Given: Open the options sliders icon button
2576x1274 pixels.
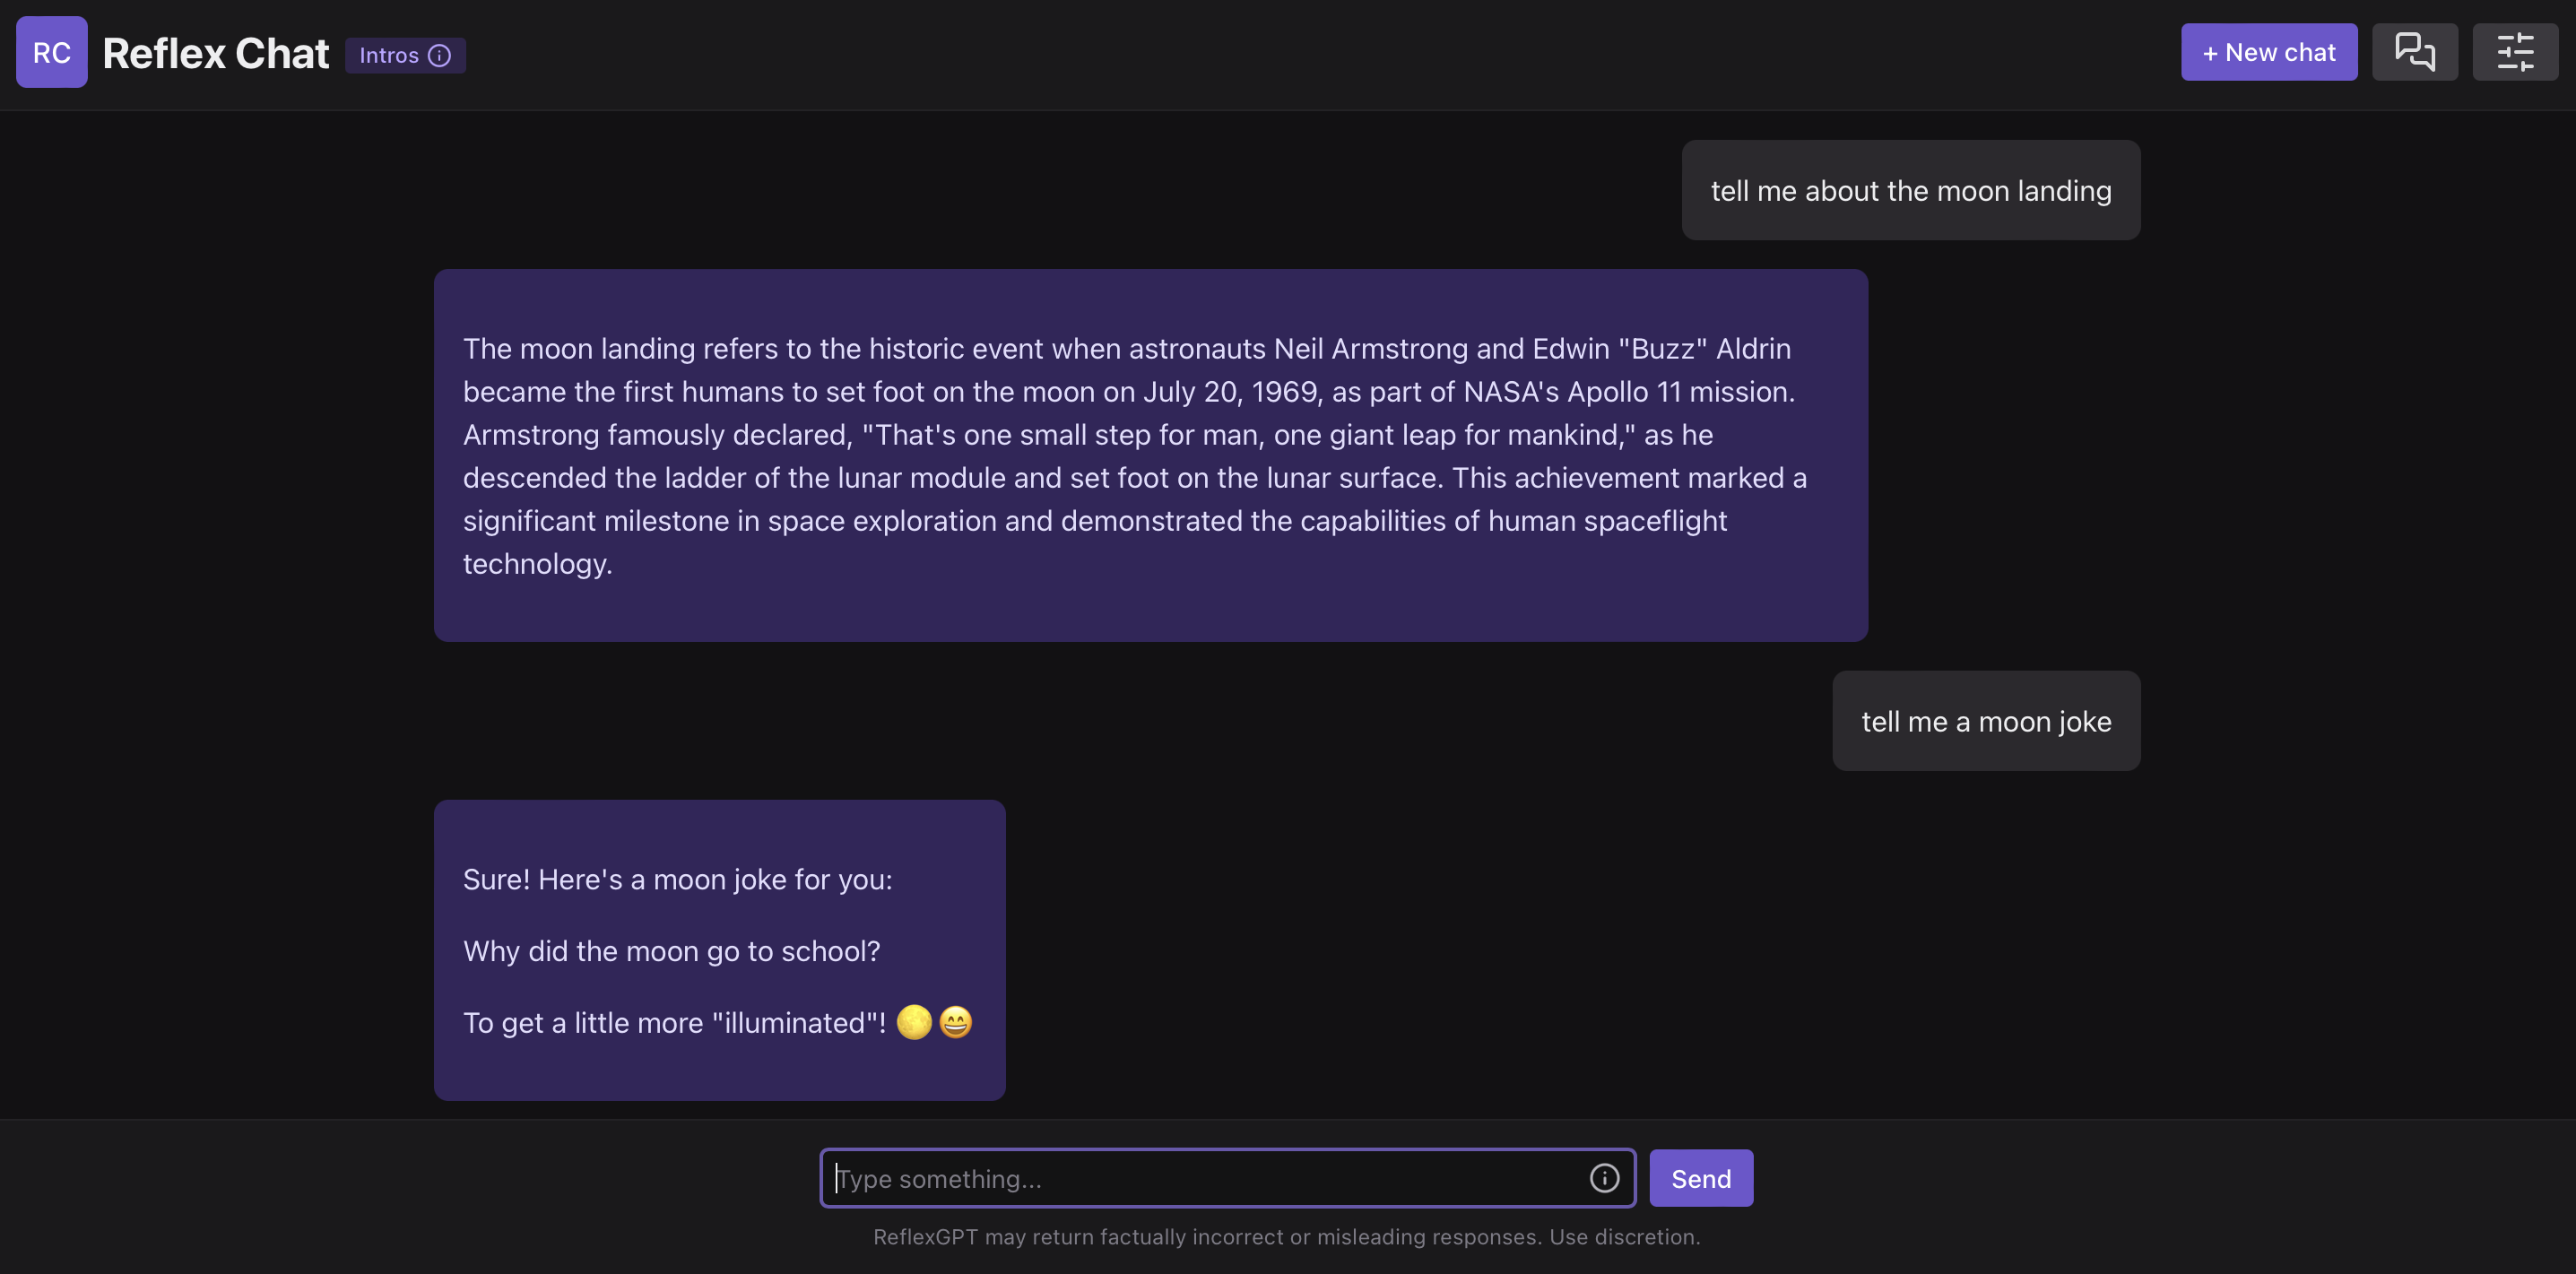Looking at the screenshot, I should (2514, 53).
